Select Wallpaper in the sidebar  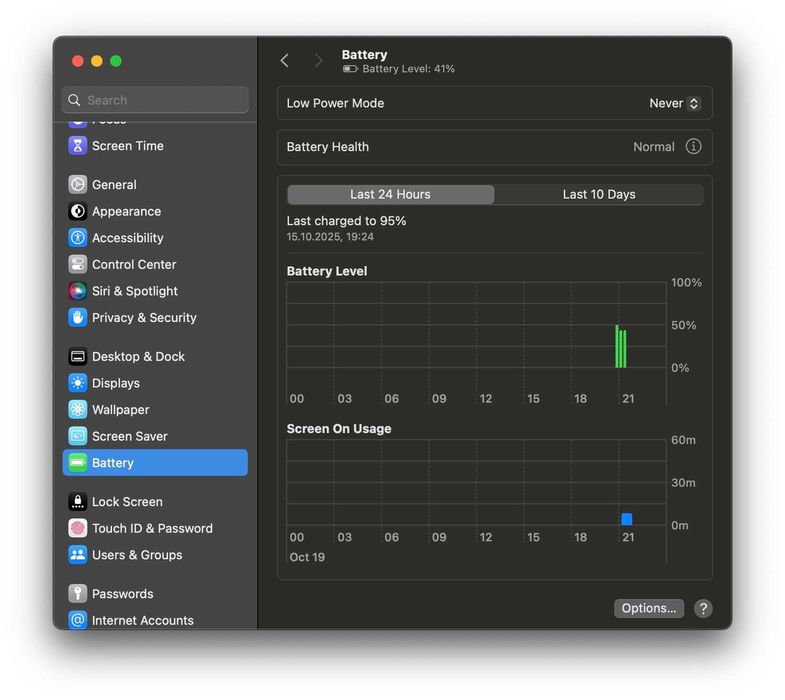point(155,410)
